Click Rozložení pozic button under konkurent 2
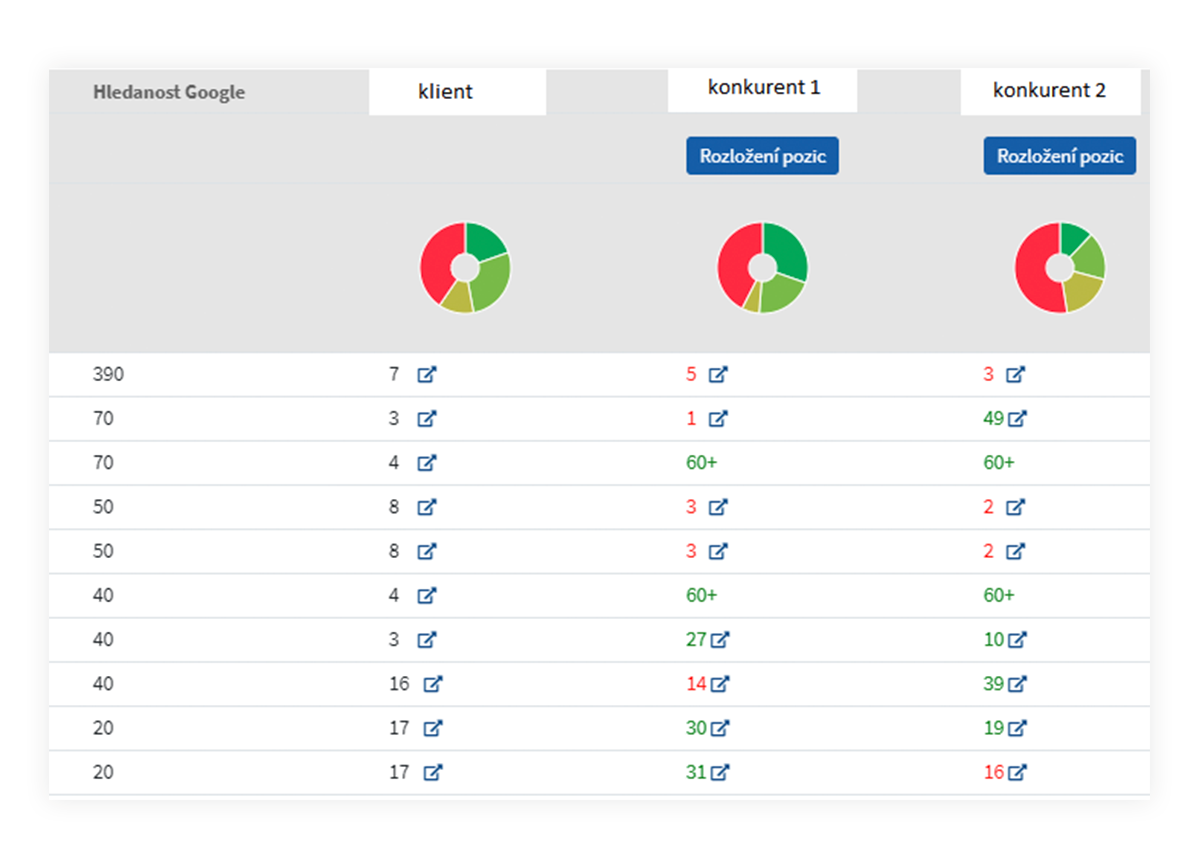This screenshot has height=862, width=1200. pyautogui.click(x=1060, y=156)
